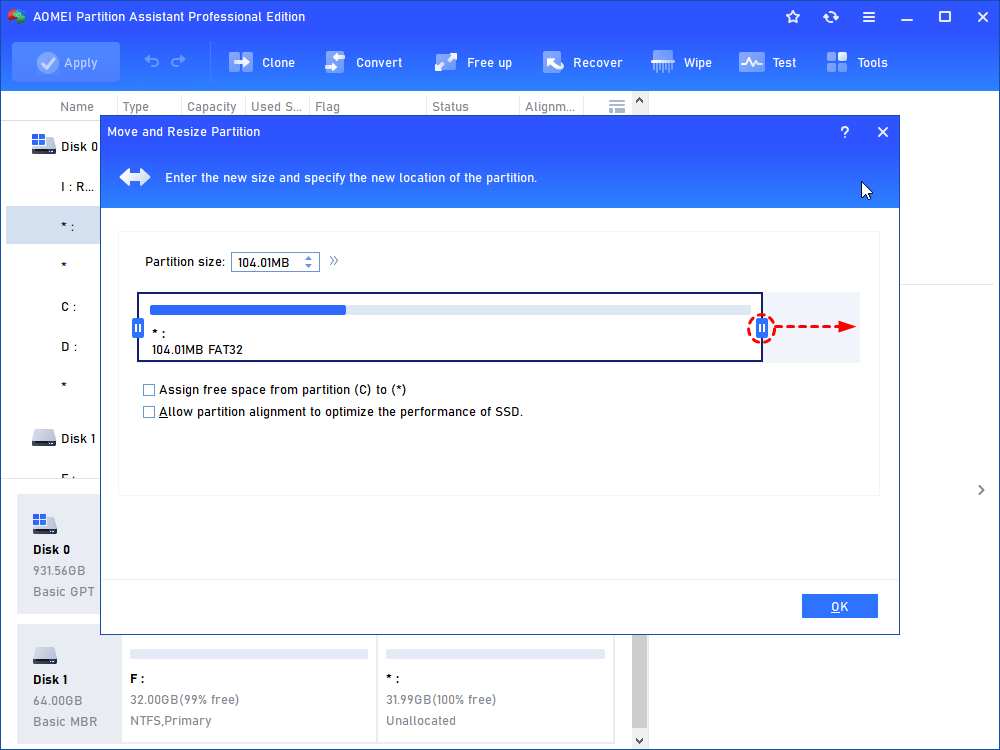Click the OK button
This screenshot has height=750, width=1000.
pos(839,606)
